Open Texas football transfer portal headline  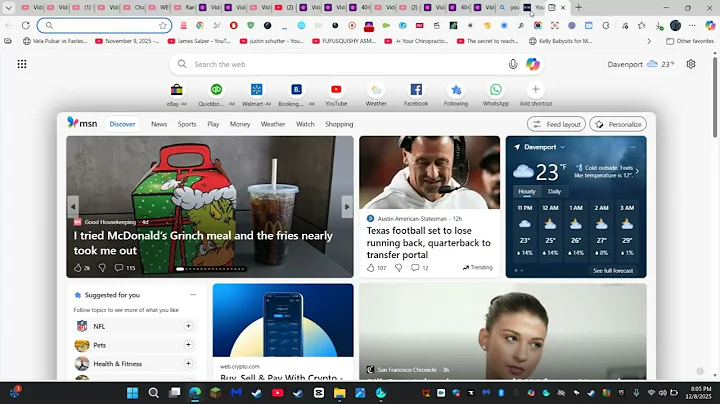point(428,243)
